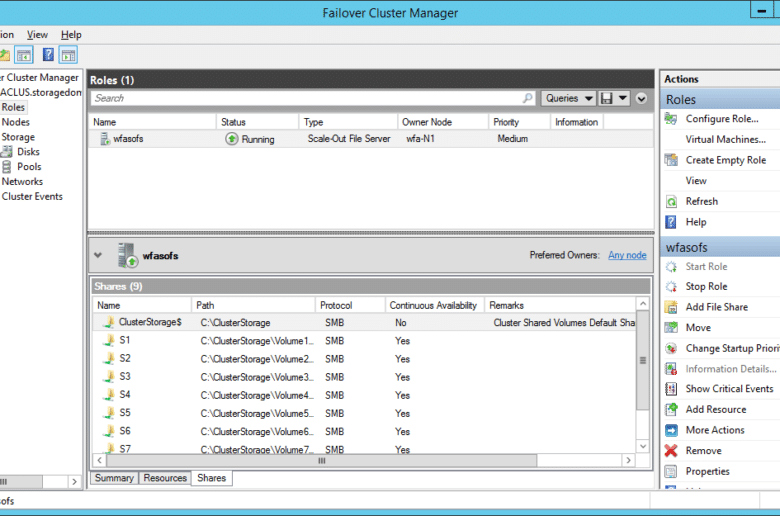780x516 pixels.
Task: Sort roles by Owner Node column
Action: [443, 122]
